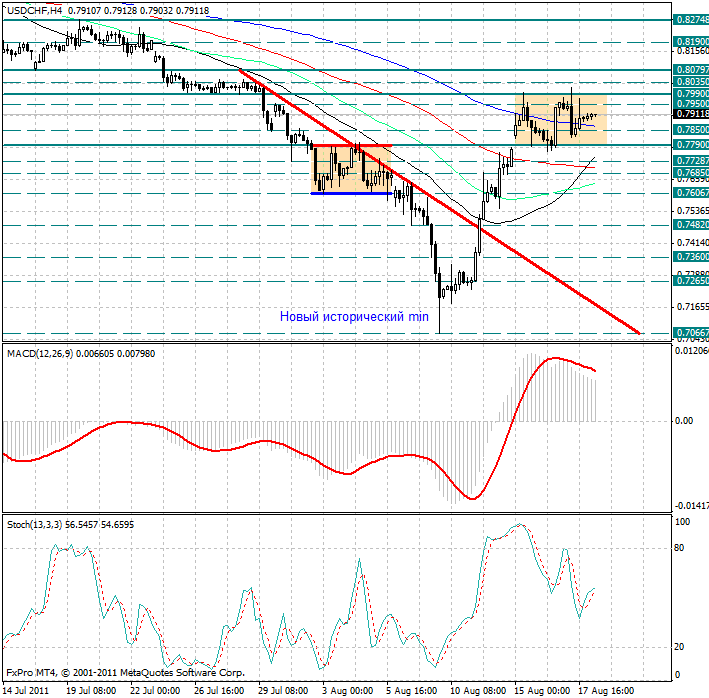The width and height of the screenshot is (709, 698).
Task: Select the short blue horizontal support line
Action: point(351,193)
